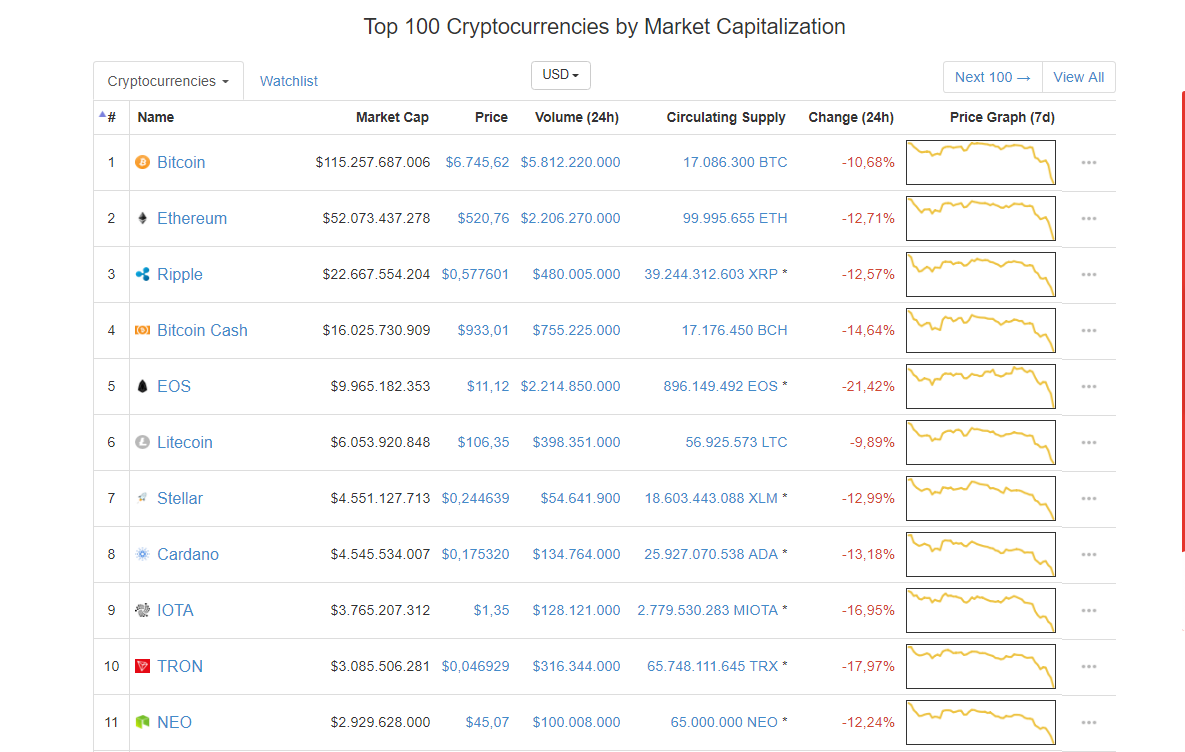Open the three-dot menu for Litecoin row
Screen dimensions: 1185x752
[1088, 442]
